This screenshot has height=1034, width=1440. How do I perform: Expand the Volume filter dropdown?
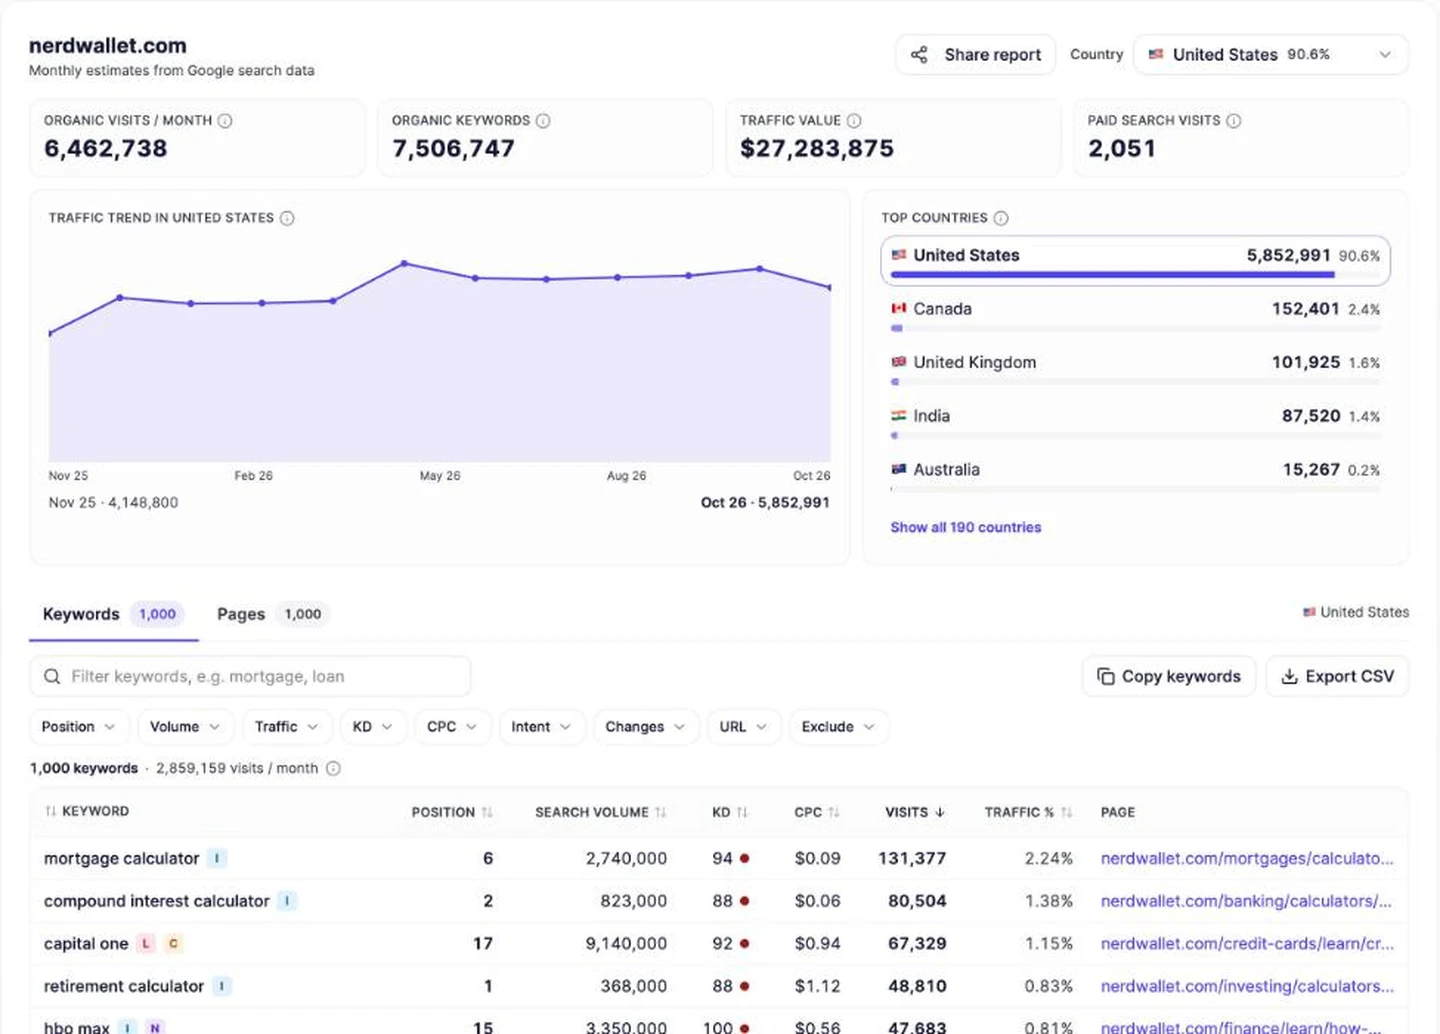click(x=185, y=727)
